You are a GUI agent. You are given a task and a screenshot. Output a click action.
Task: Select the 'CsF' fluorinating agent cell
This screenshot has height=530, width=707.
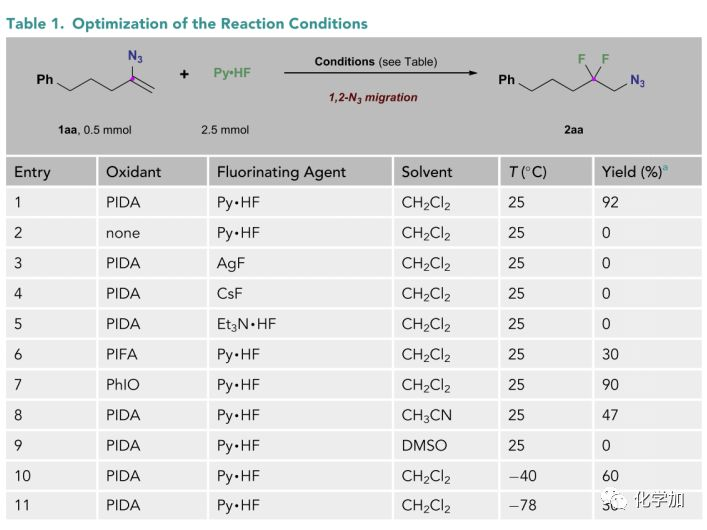[231, 294]
